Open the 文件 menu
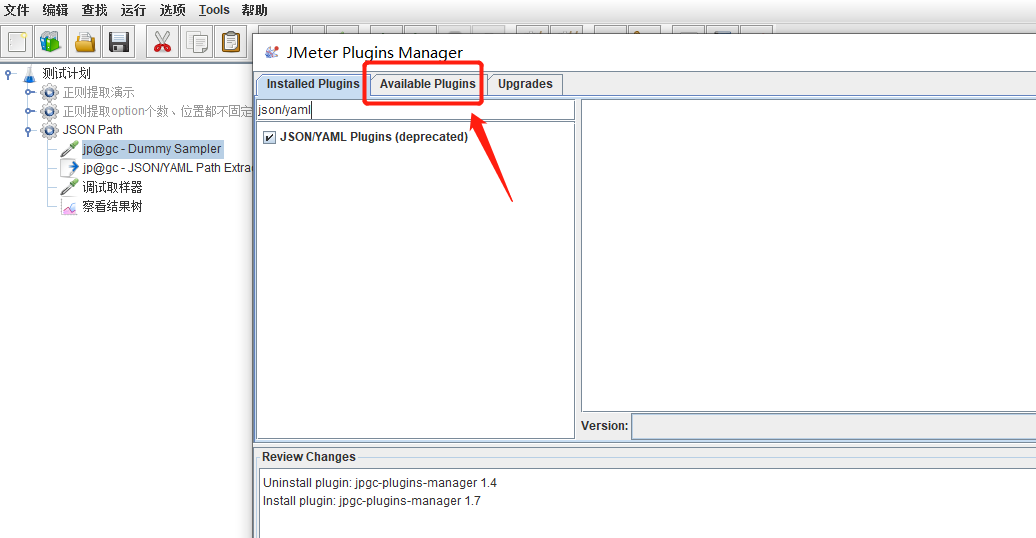This screenshot has width=1036, height=538. (17, 10)
